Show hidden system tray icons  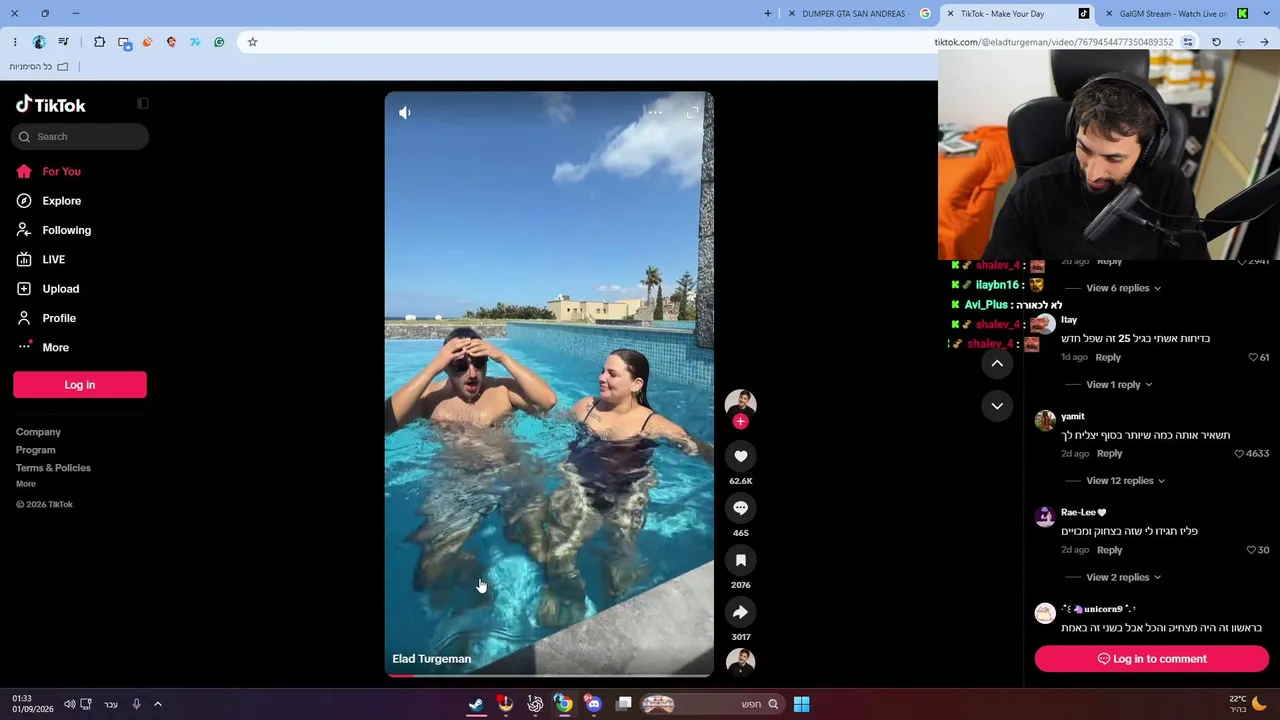(x=158, y=704)
